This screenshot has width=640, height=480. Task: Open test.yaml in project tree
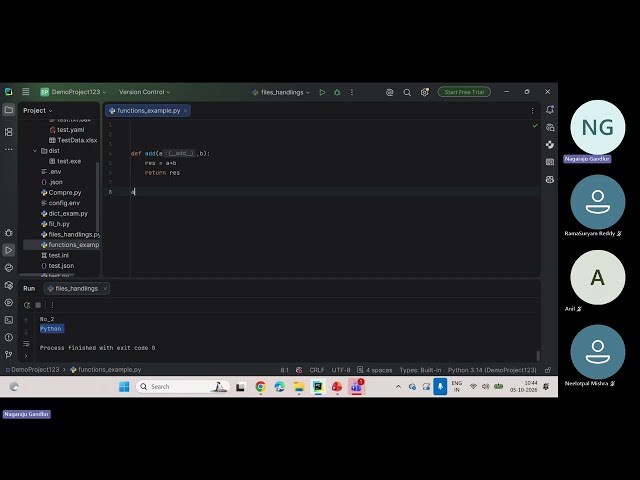pyautogui.click(x=67, y=130)
